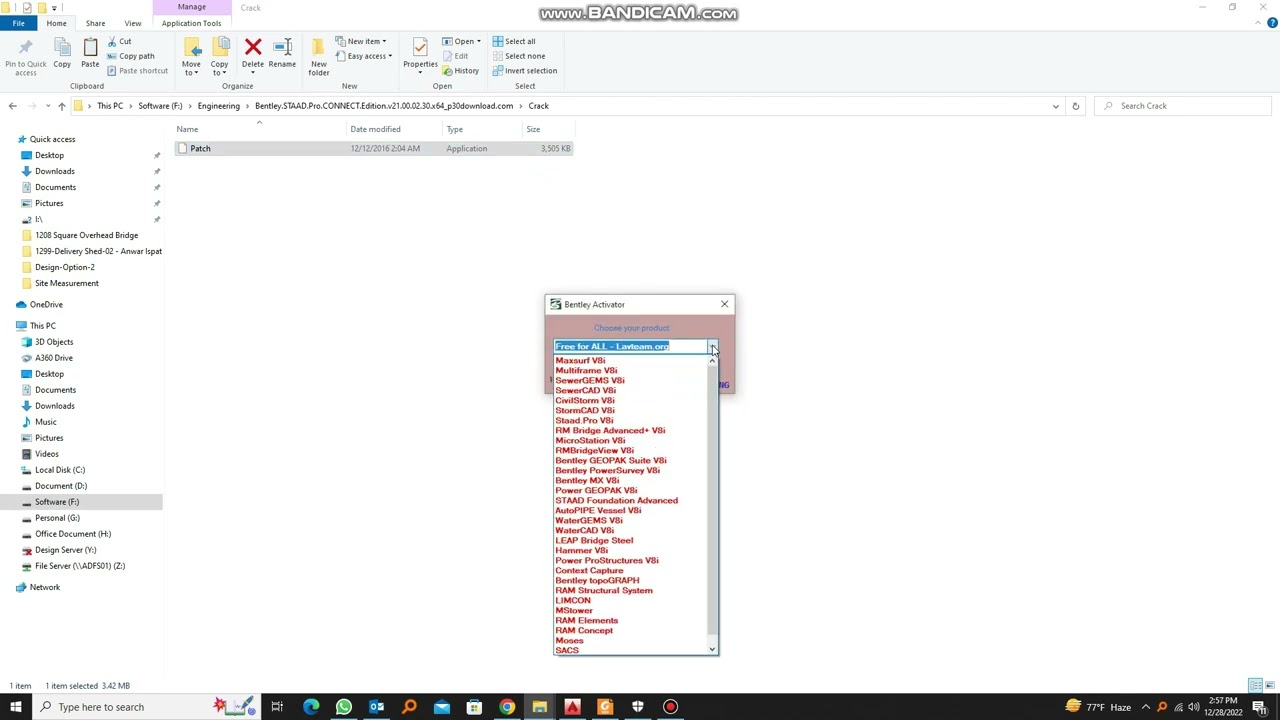This screenshot has height=720, width=1280.
Task: Open Software (F:) in navigation pane
Action: (x=57, y=502)
